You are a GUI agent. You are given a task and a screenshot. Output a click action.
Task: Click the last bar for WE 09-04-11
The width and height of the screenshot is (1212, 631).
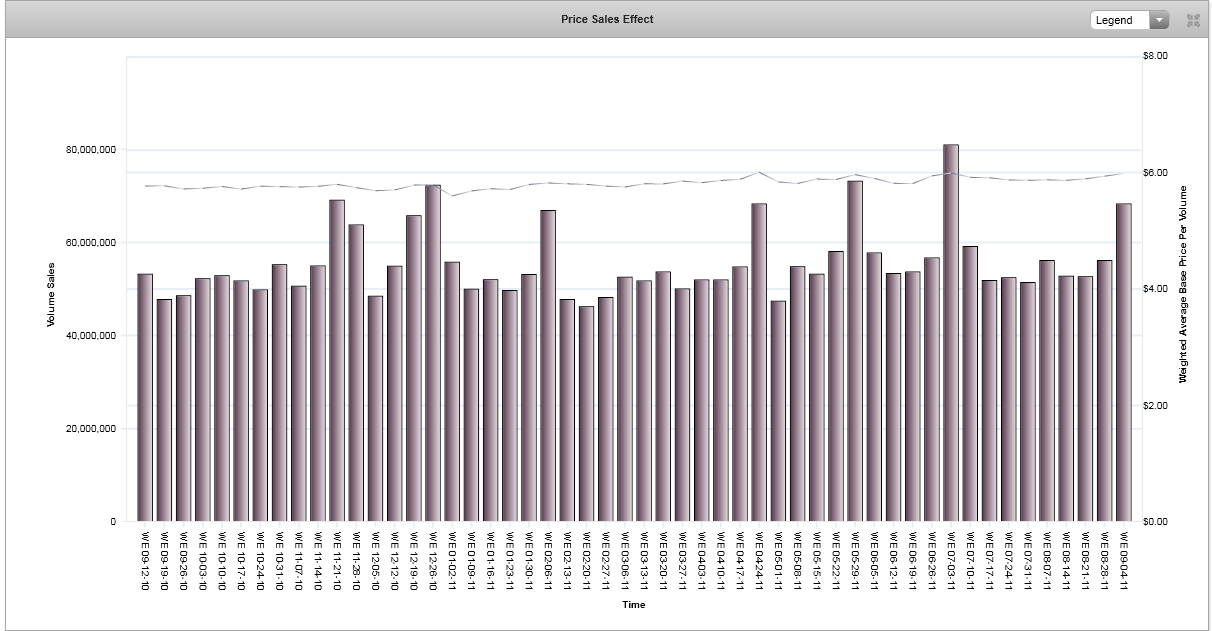click(x=1124, y=362)
